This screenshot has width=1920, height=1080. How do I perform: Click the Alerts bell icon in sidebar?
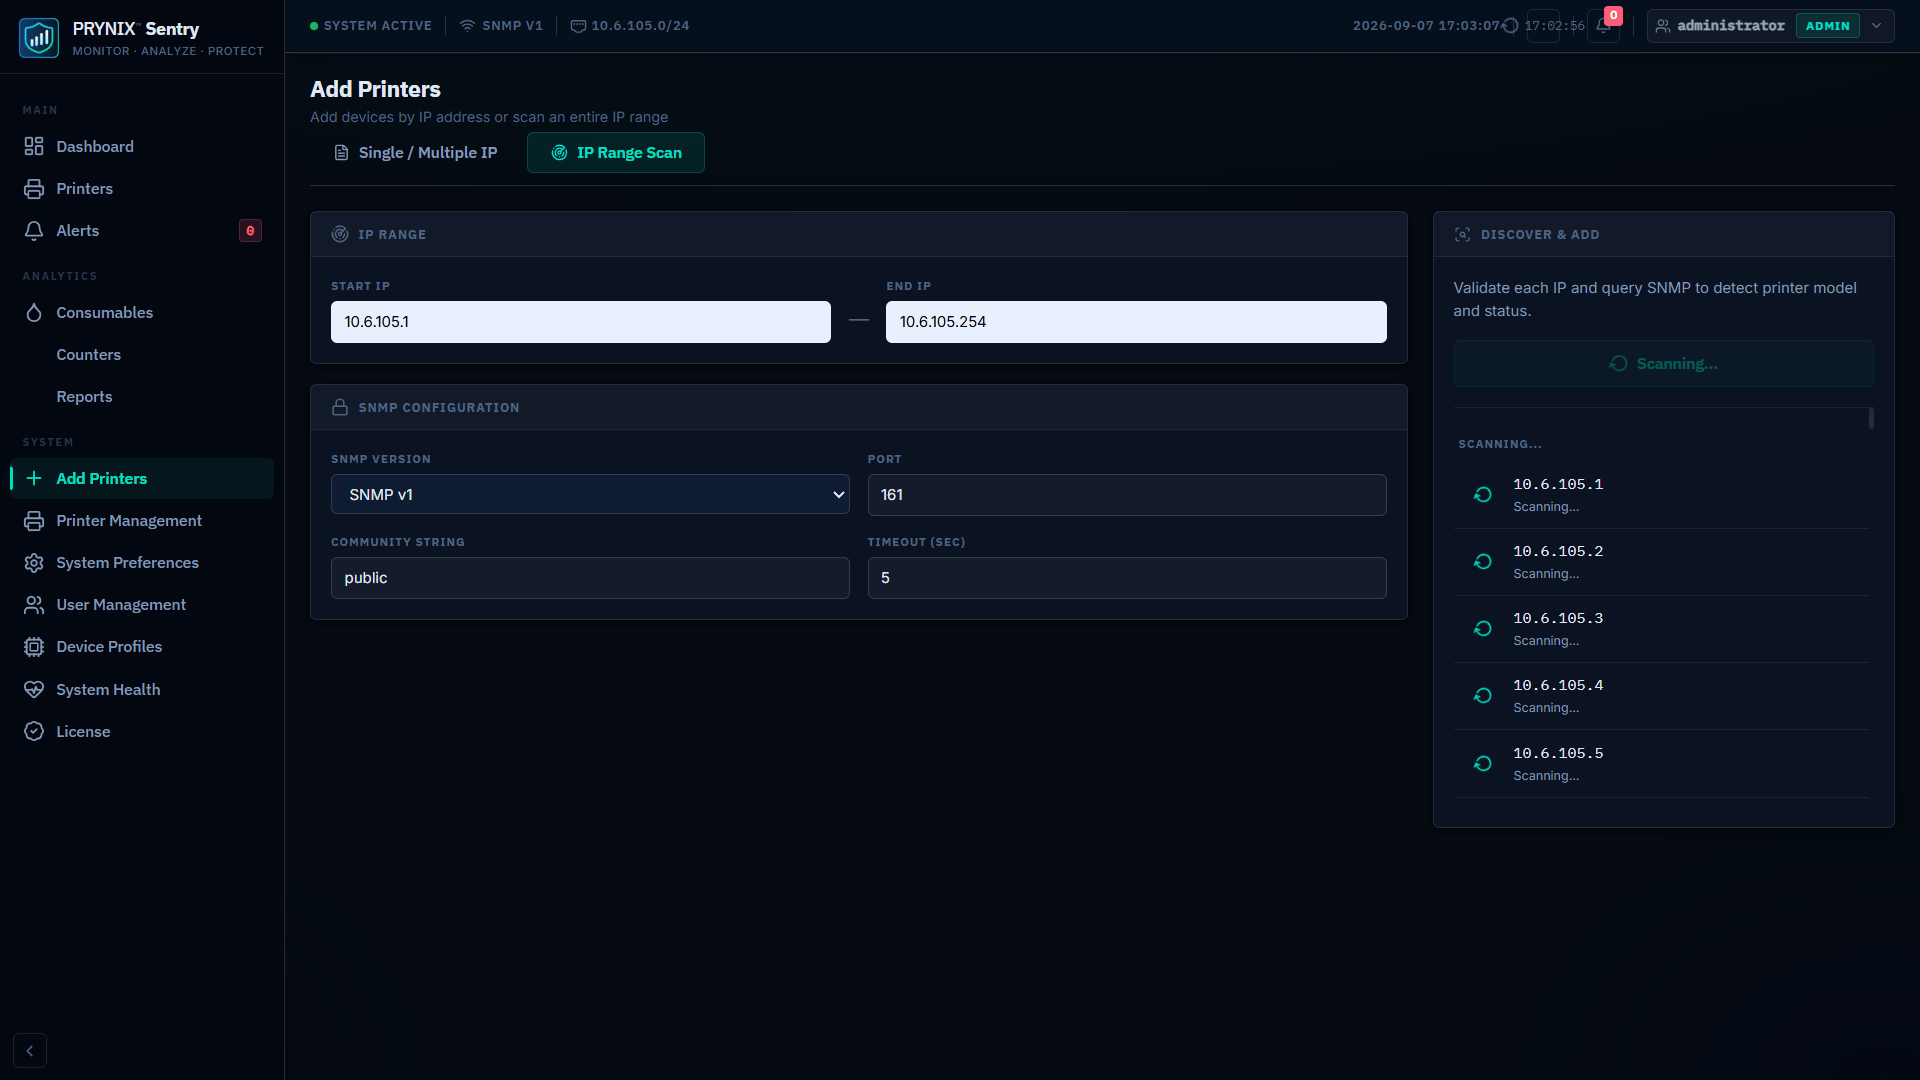(x=34, y=231)
